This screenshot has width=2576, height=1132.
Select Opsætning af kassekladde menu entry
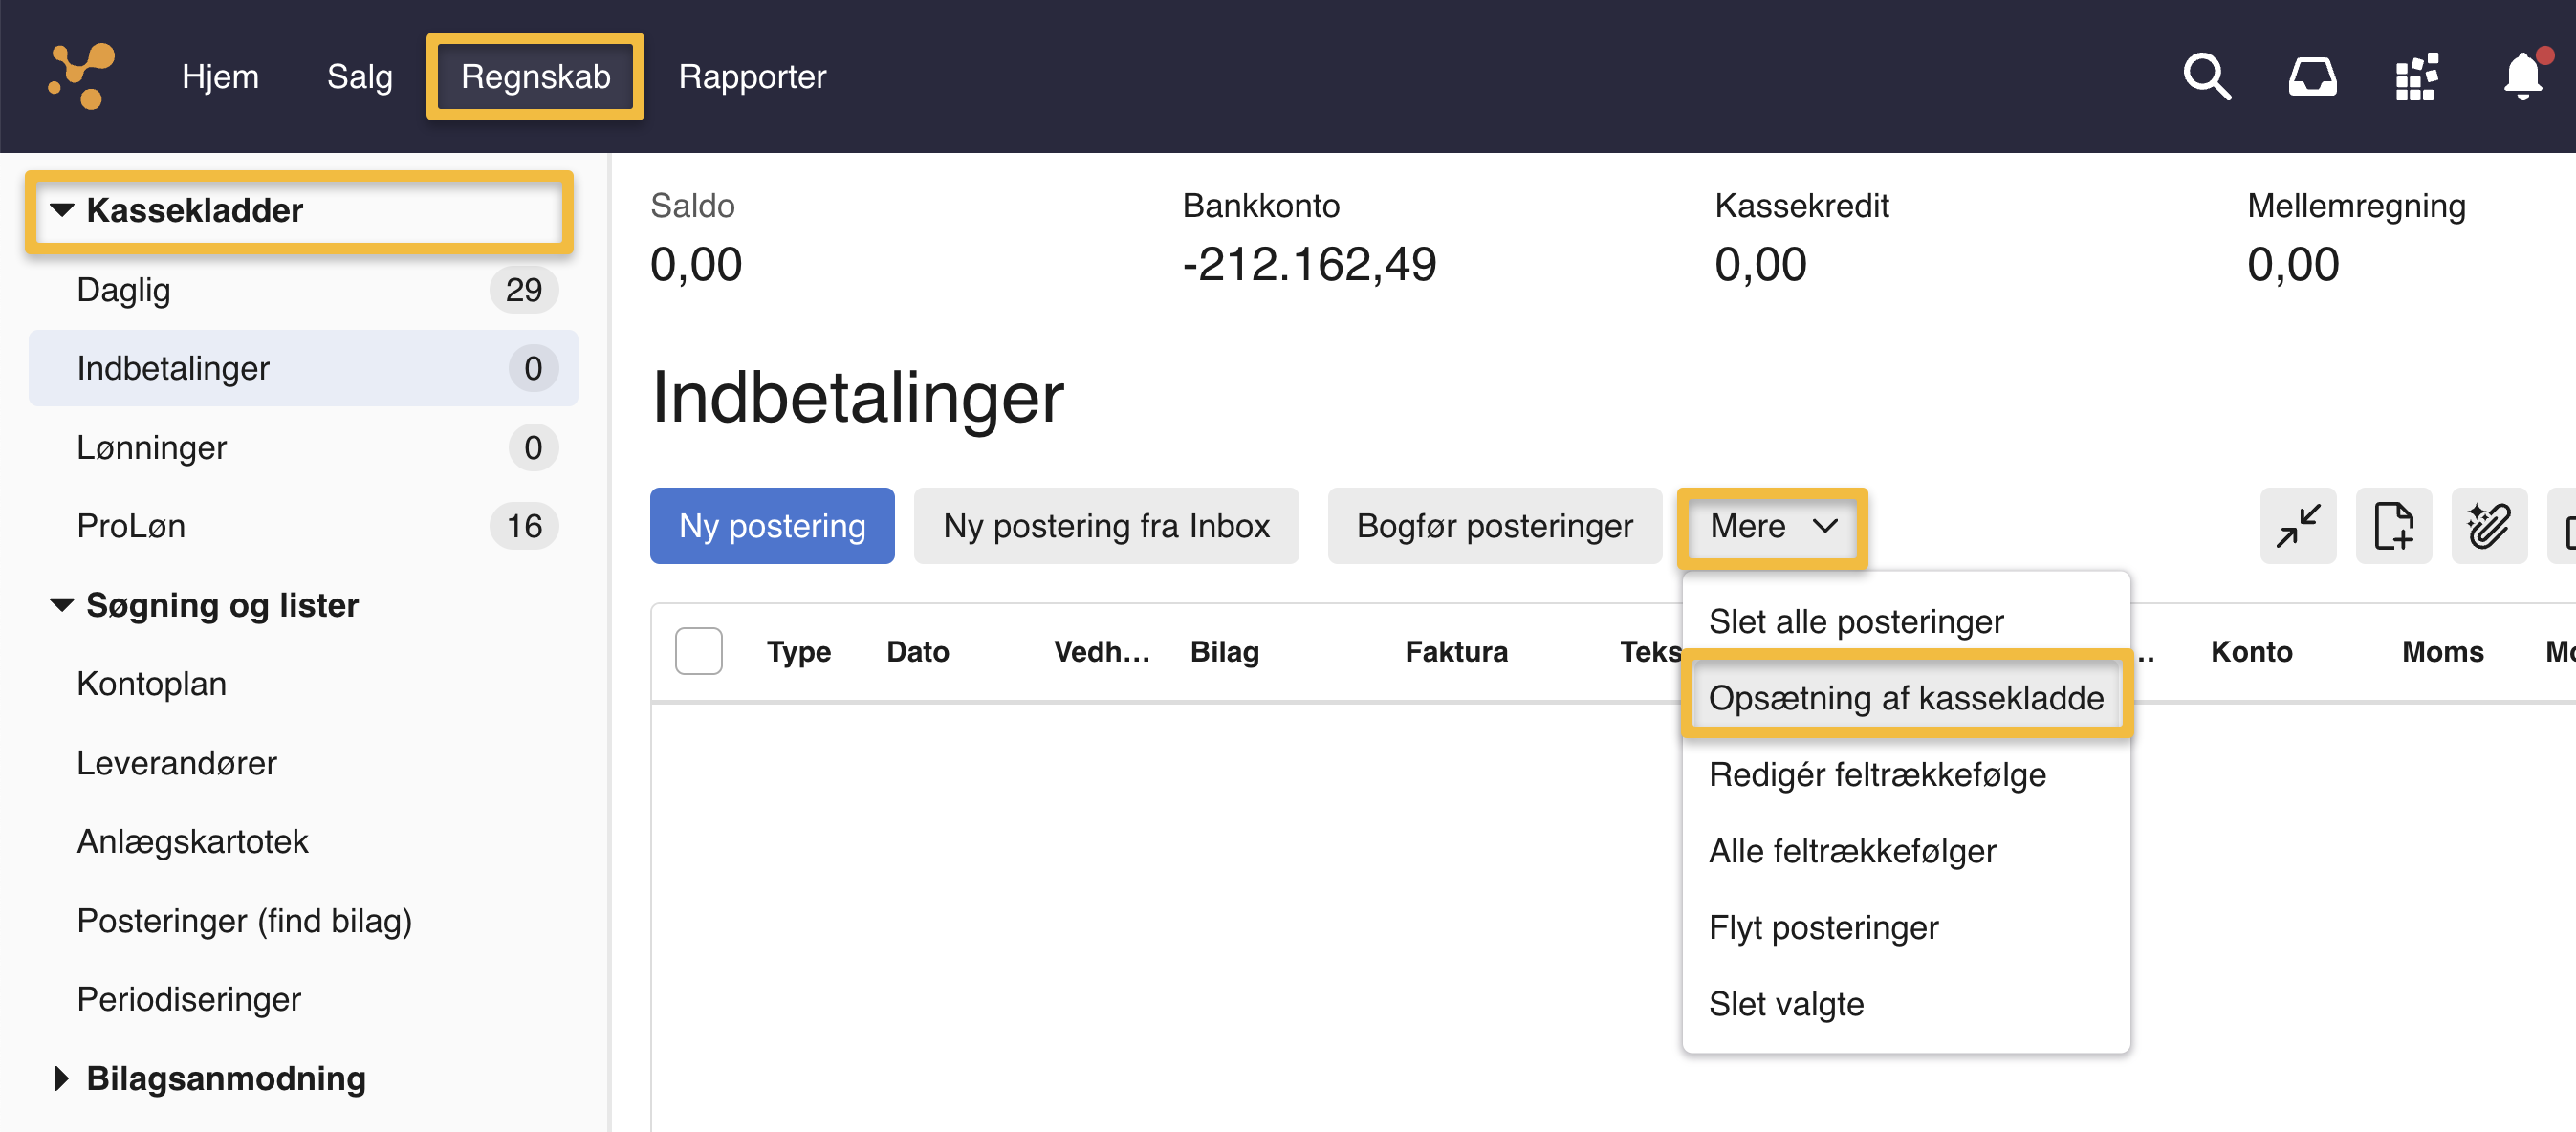click(1905, 697)
